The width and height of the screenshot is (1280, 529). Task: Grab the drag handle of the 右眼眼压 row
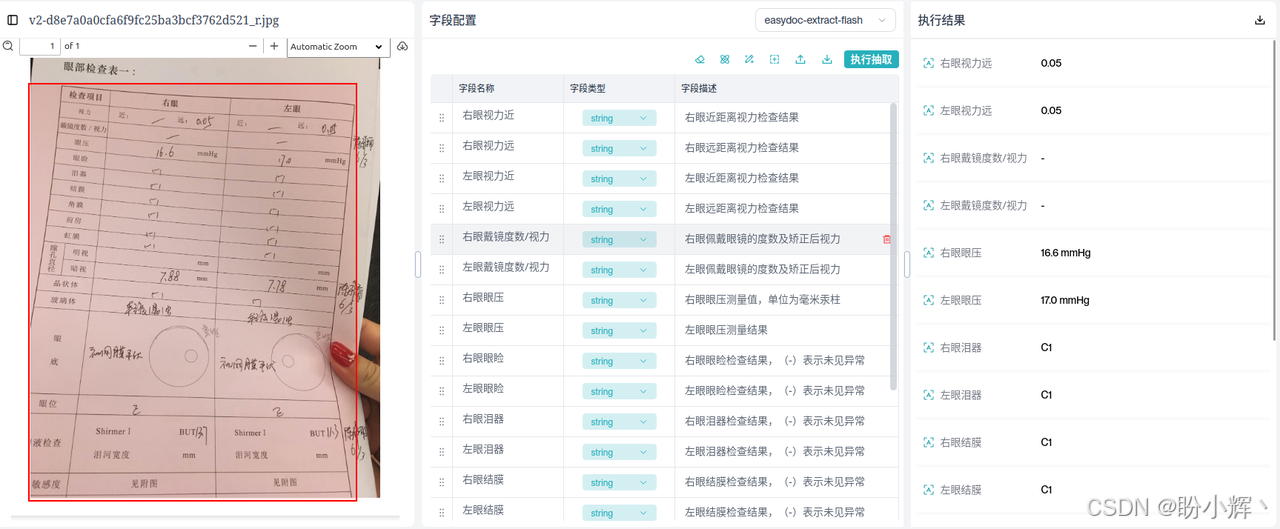tap(441, 300)
